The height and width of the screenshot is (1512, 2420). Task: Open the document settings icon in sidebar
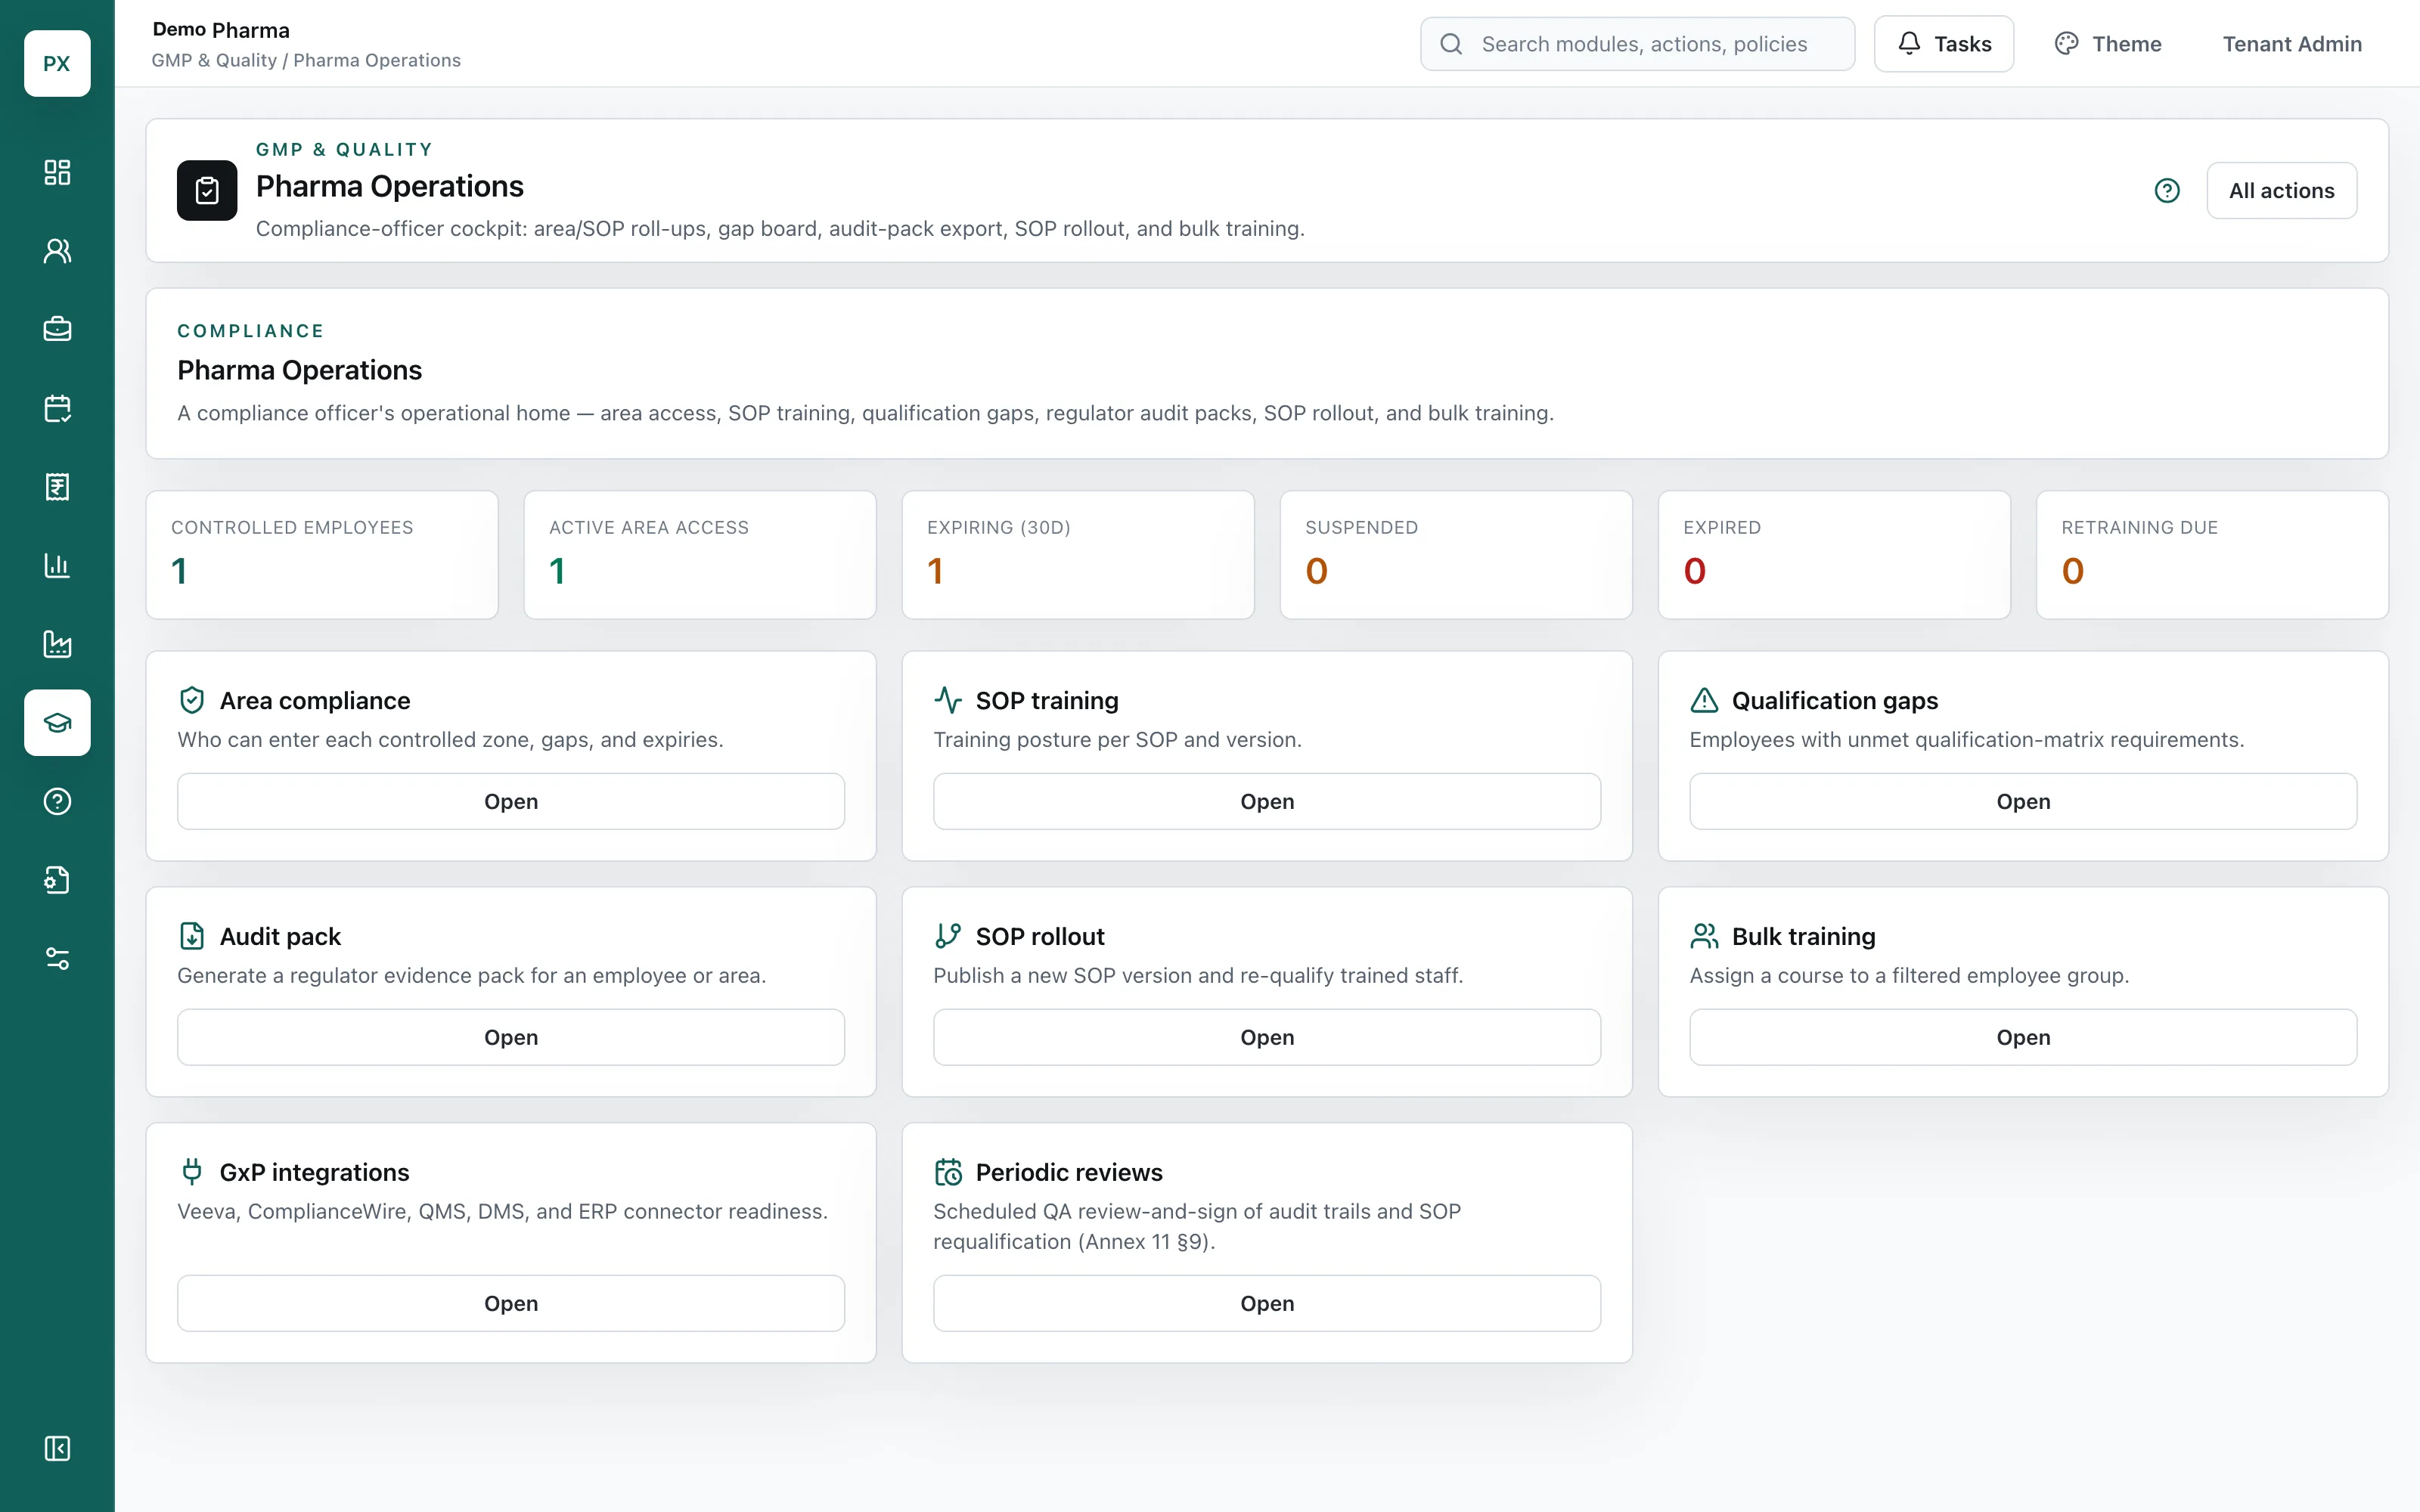click(57, 880)
